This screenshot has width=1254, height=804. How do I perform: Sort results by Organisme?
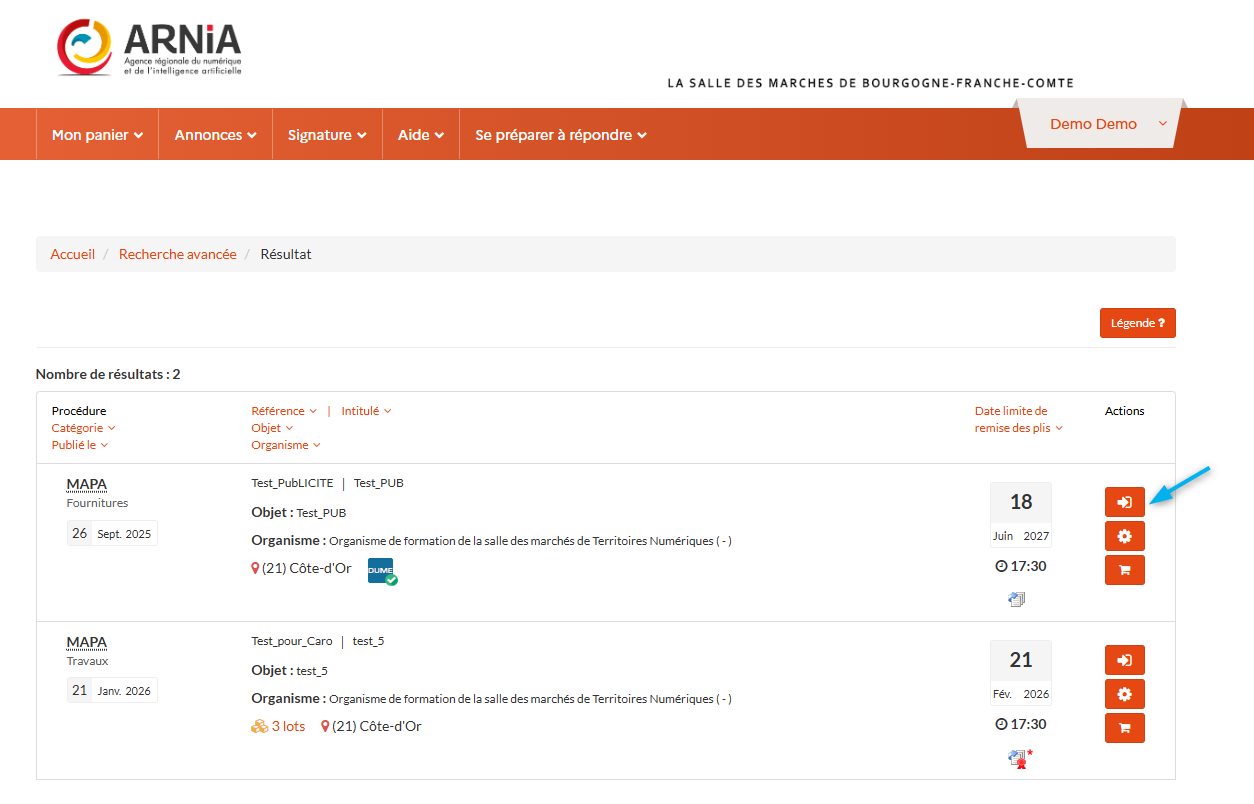(285, 445)
